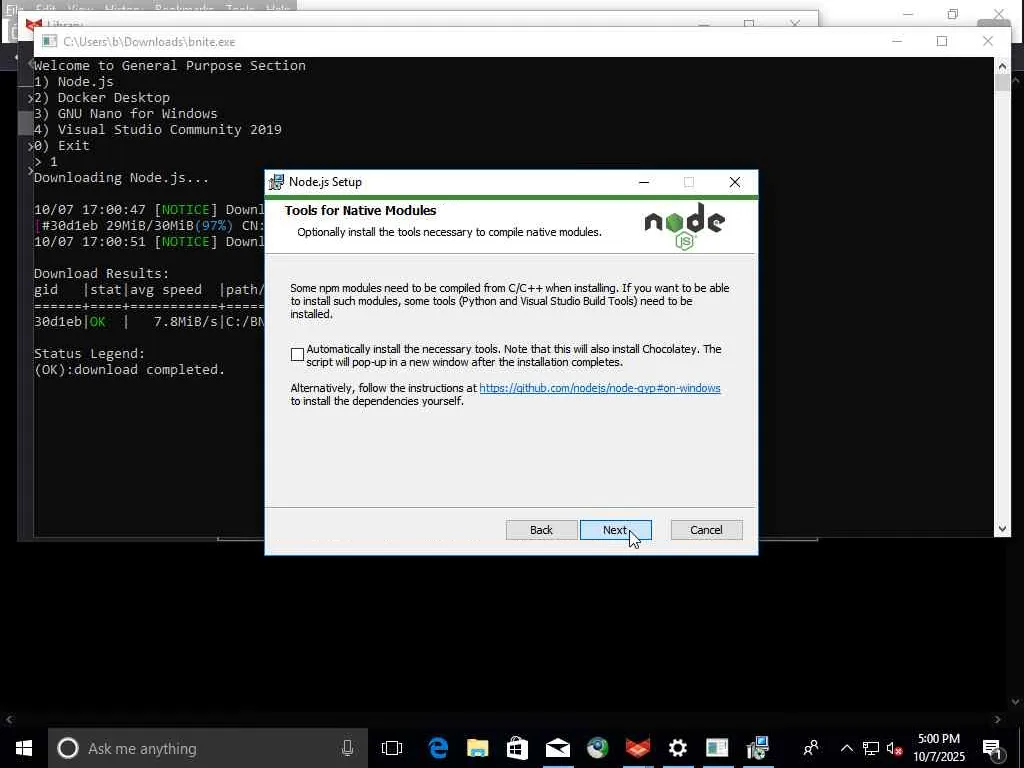Click "4) Visual Studio Community 2019" console line
The width and height of the screenshot is (1024, 768).
(158, 129)
